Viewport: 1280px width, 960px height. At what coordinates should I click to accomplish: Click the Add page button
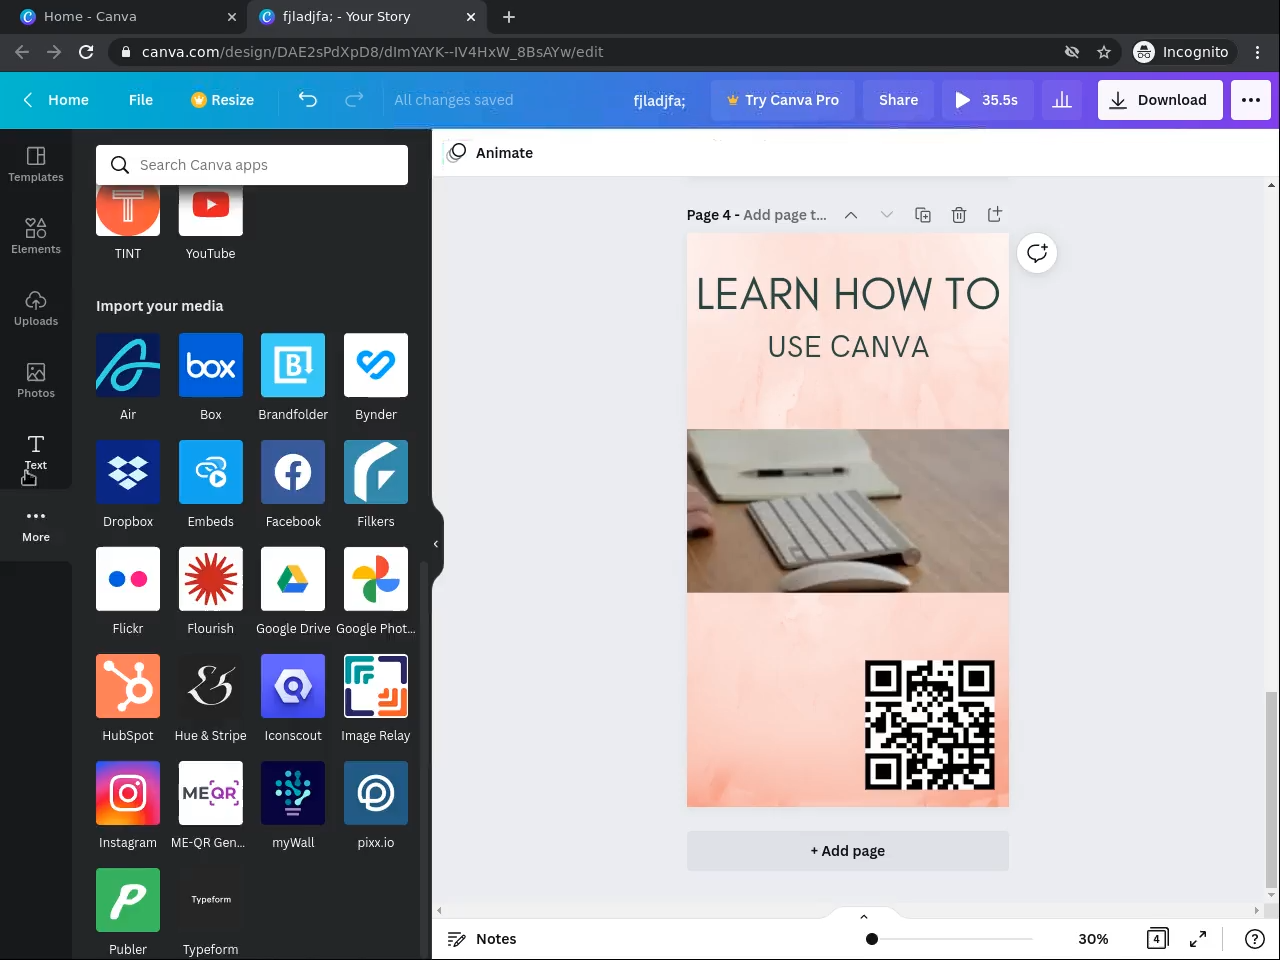pos(848,851)
